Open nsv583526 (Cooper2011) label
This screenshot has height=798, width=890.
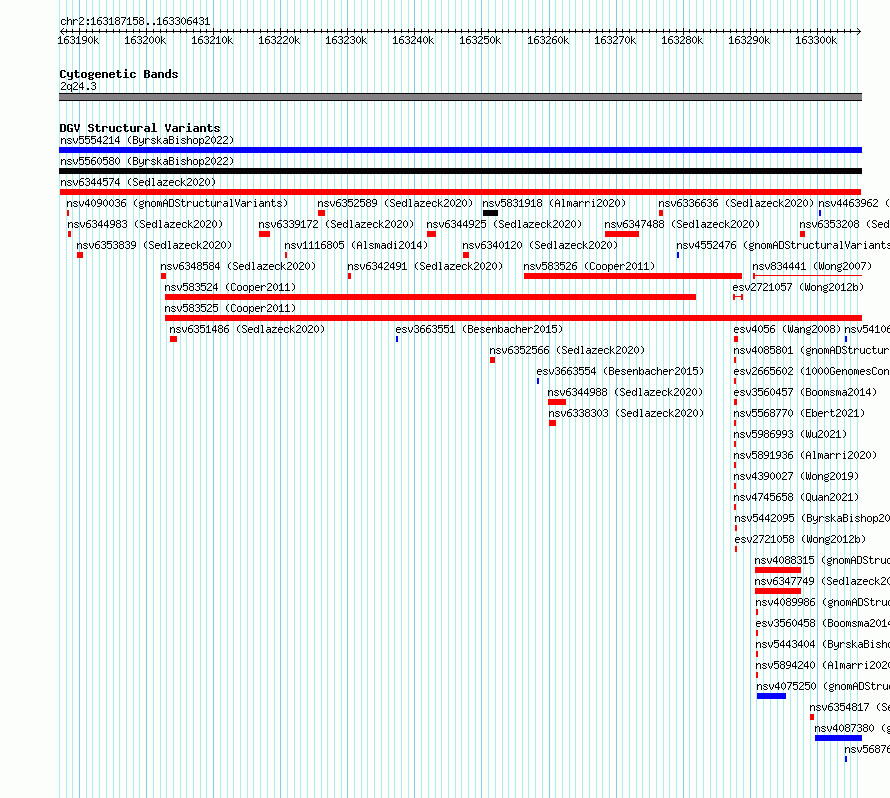tap(589, 266)
